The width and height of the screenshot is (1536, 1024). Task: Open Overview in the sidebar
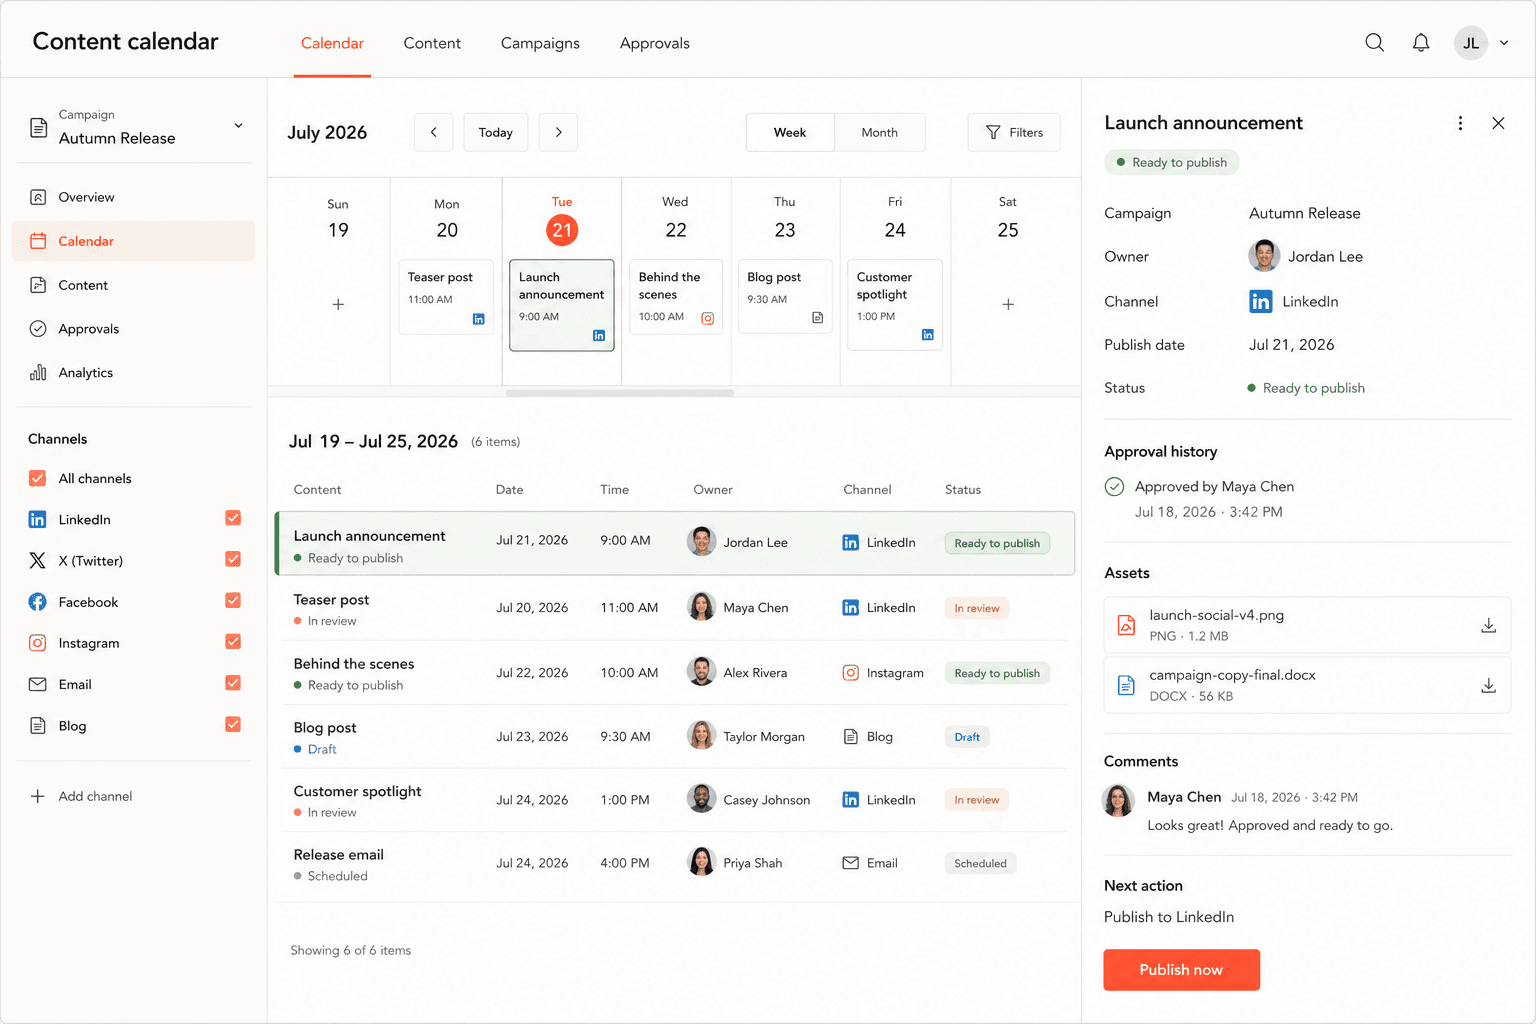pos(133,197)
